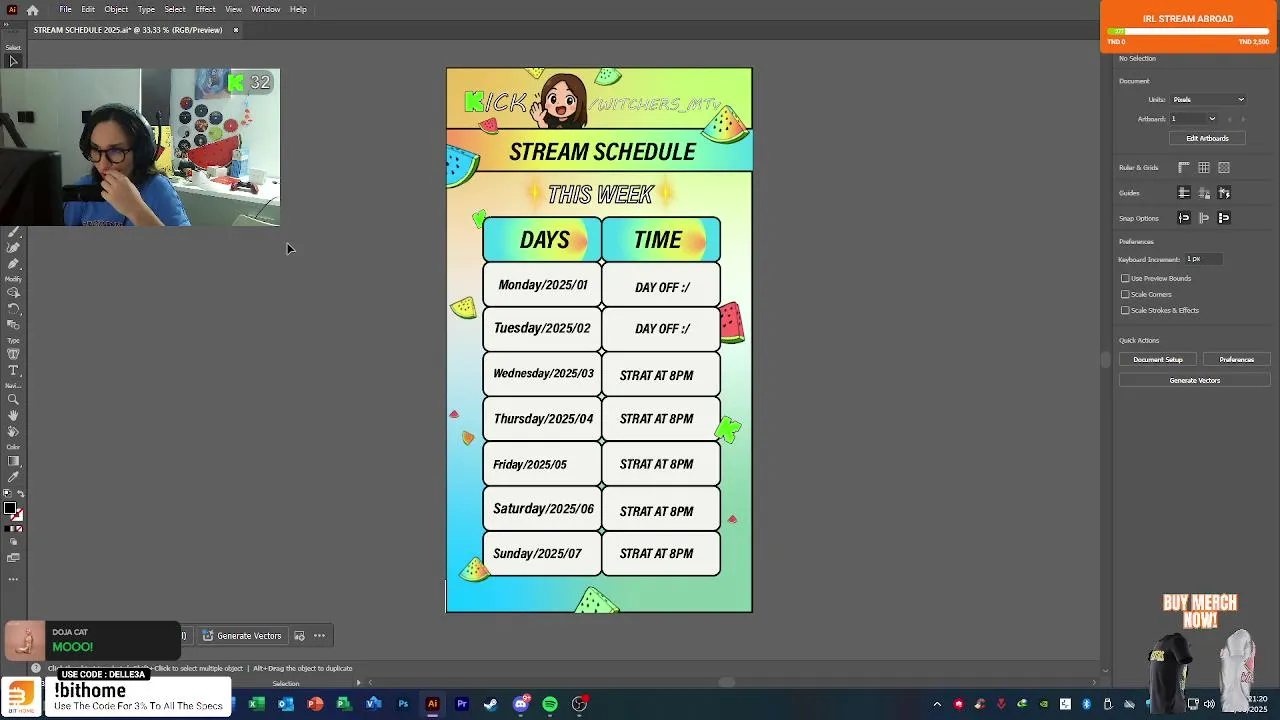Show hidden tray icons chevron
This screenshot has width=1280, height=720.
pyautogui.click(x=937, y=704)
